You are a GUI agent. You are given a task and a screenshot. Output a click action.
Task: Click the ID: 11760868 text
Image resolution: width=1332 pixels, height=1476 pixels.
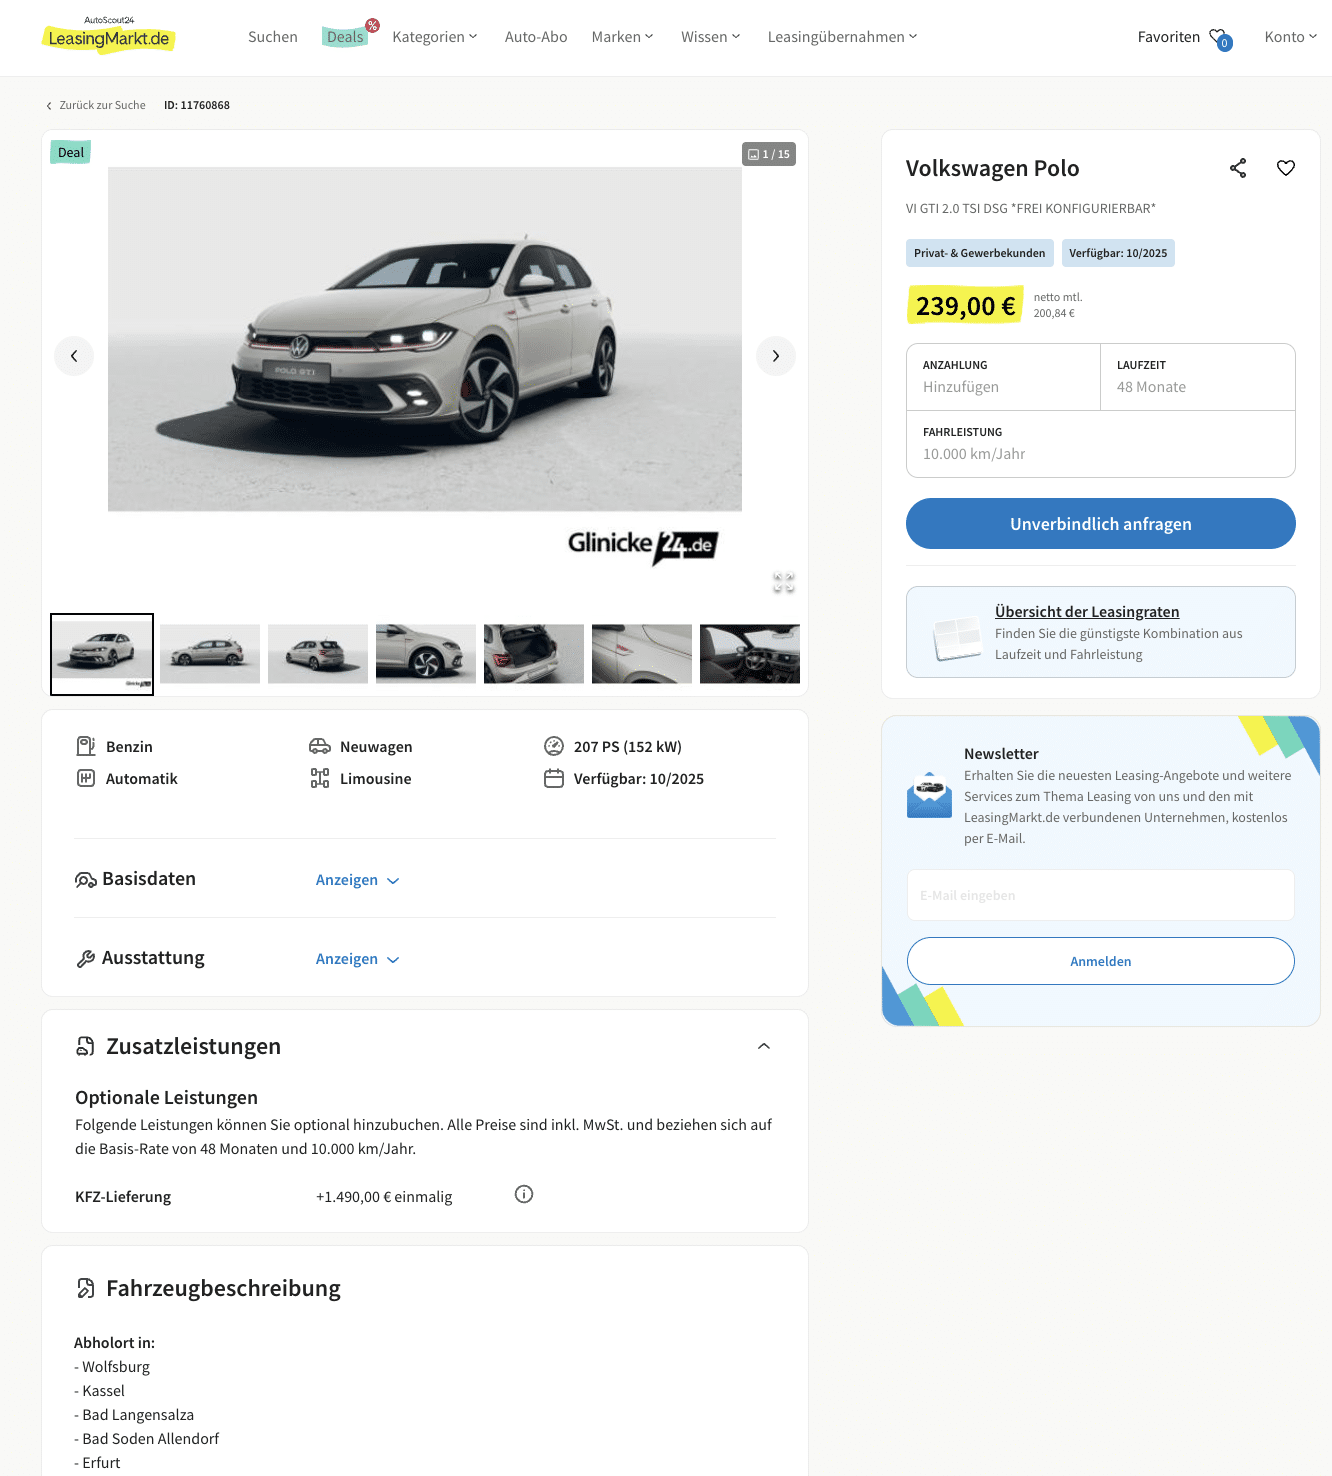[197, 105]
